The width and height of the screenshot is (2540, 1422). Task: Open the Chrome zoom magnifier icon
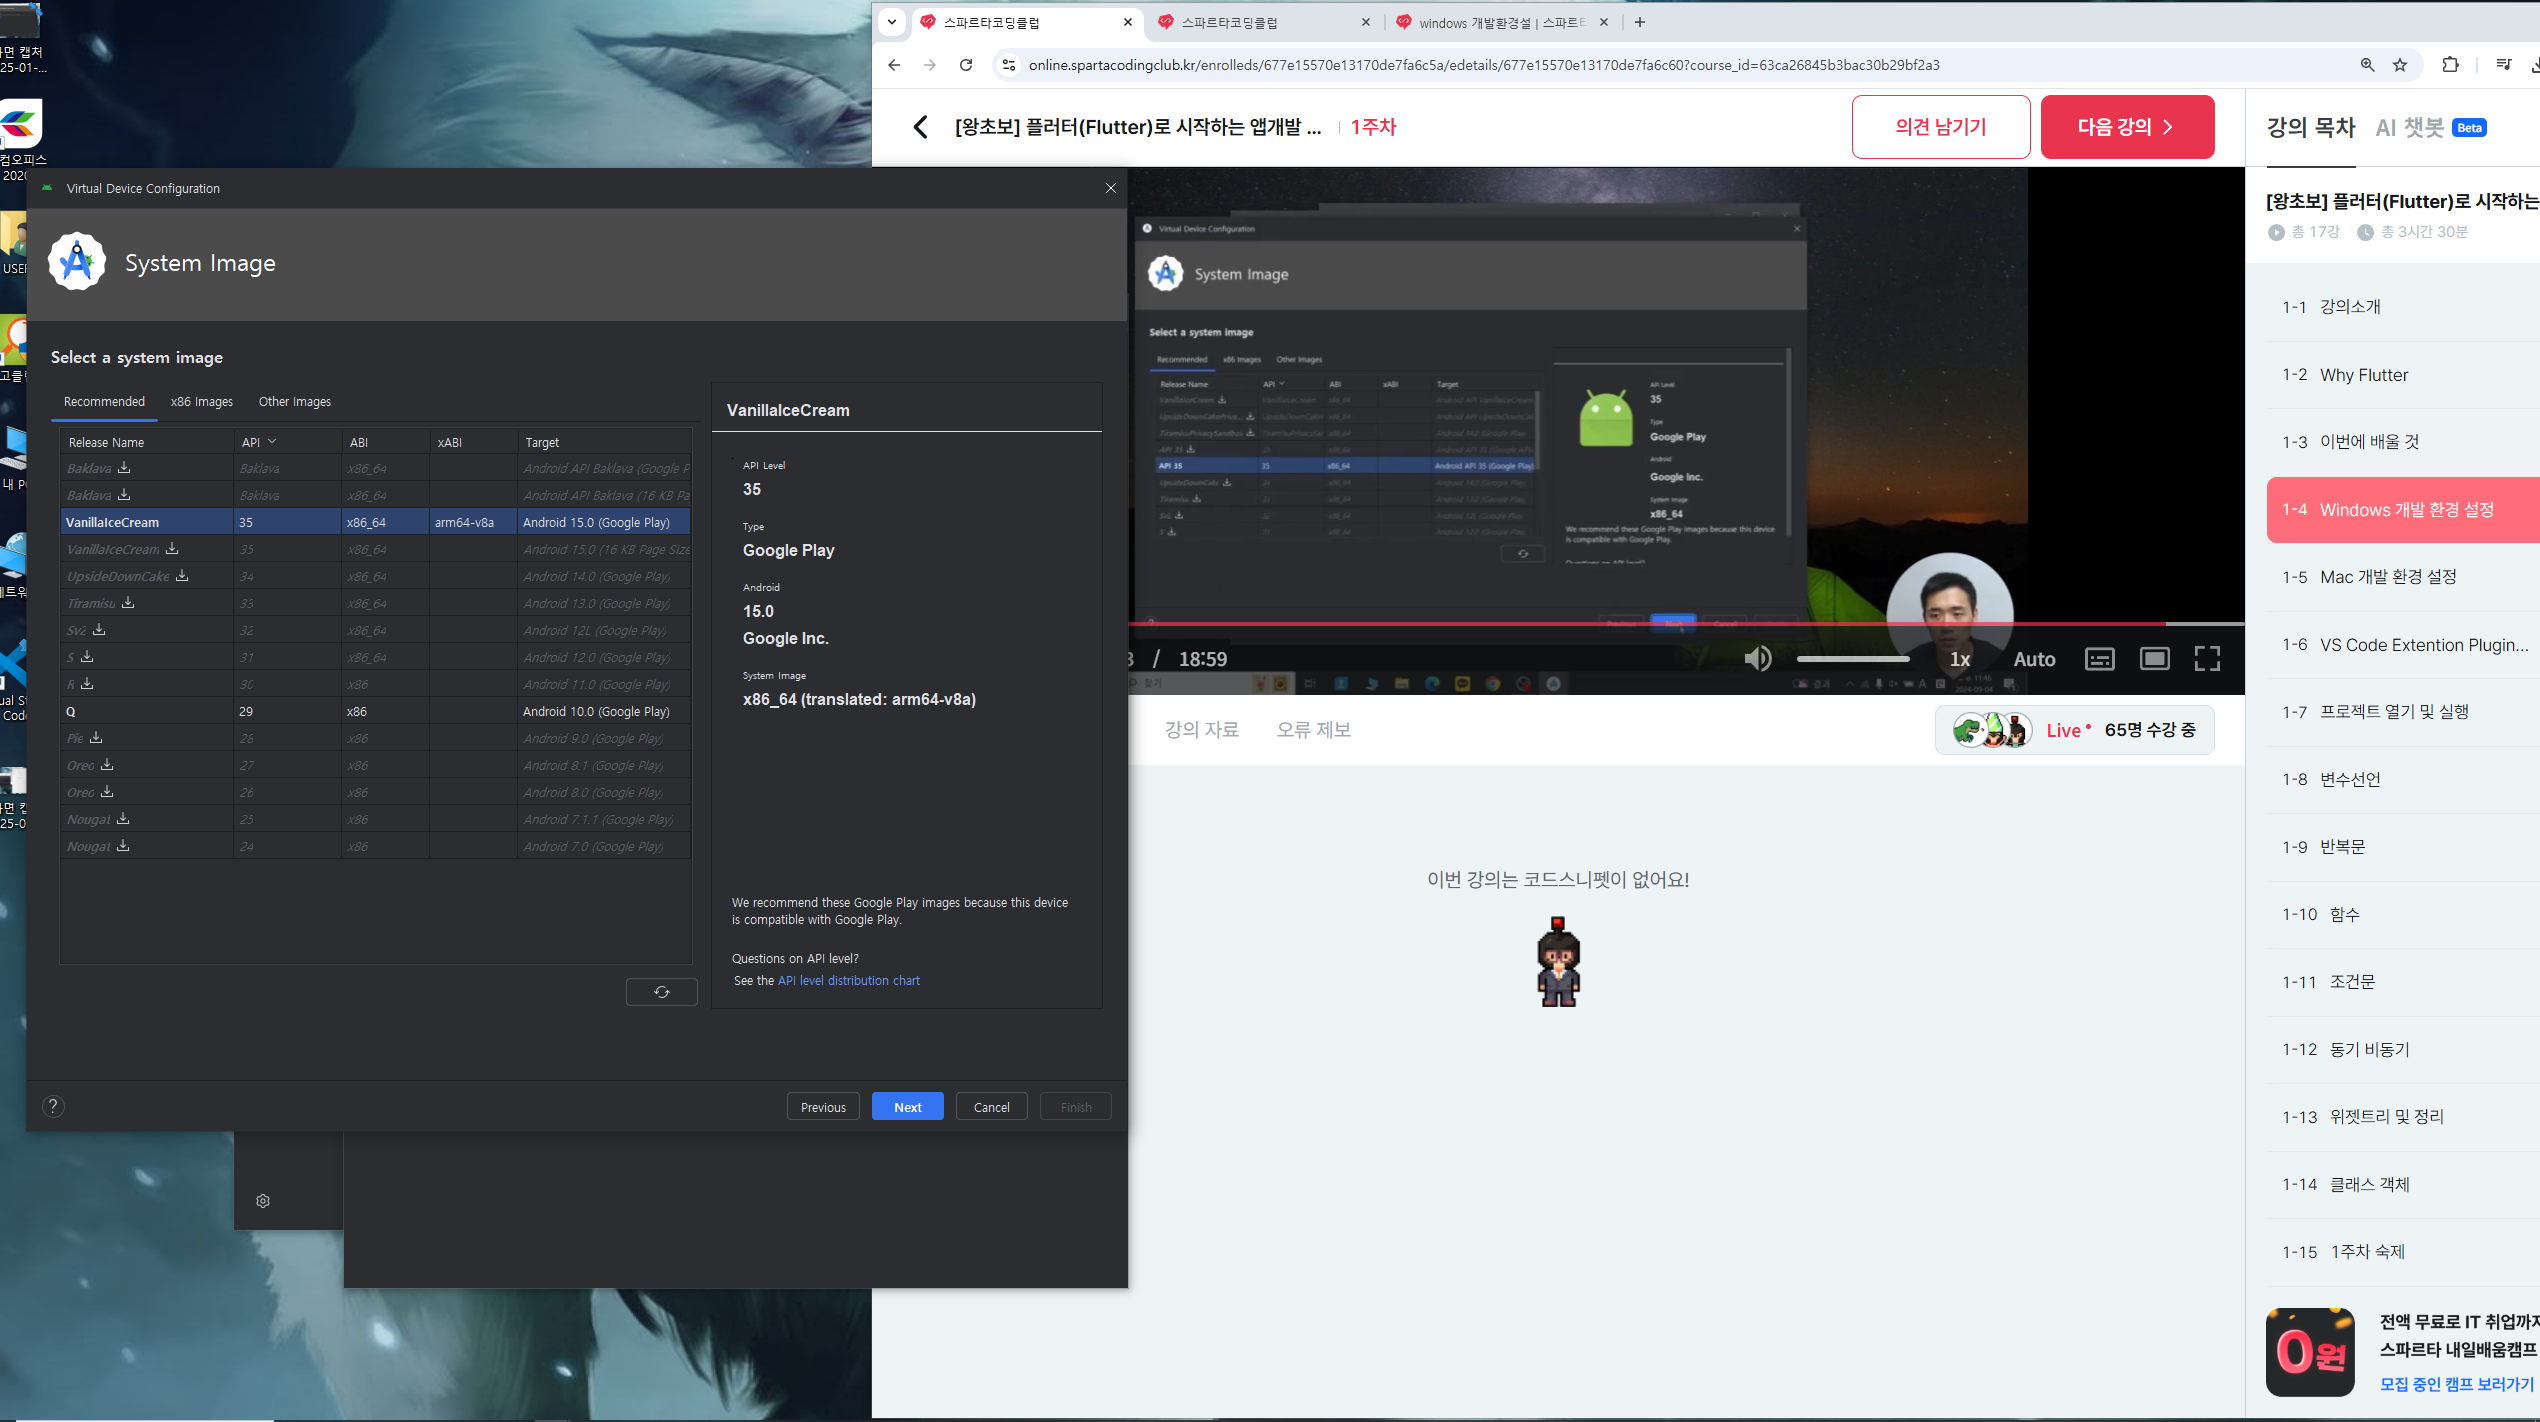tap(2367, 65)
